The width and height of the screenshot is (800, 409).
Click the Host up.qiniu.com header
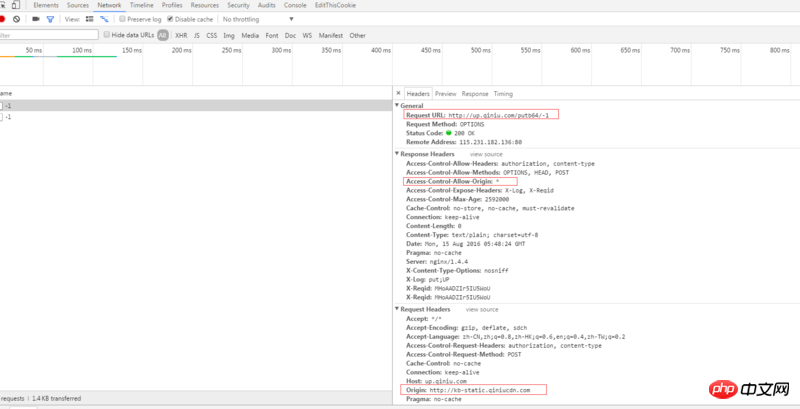(x=436, y=381)
